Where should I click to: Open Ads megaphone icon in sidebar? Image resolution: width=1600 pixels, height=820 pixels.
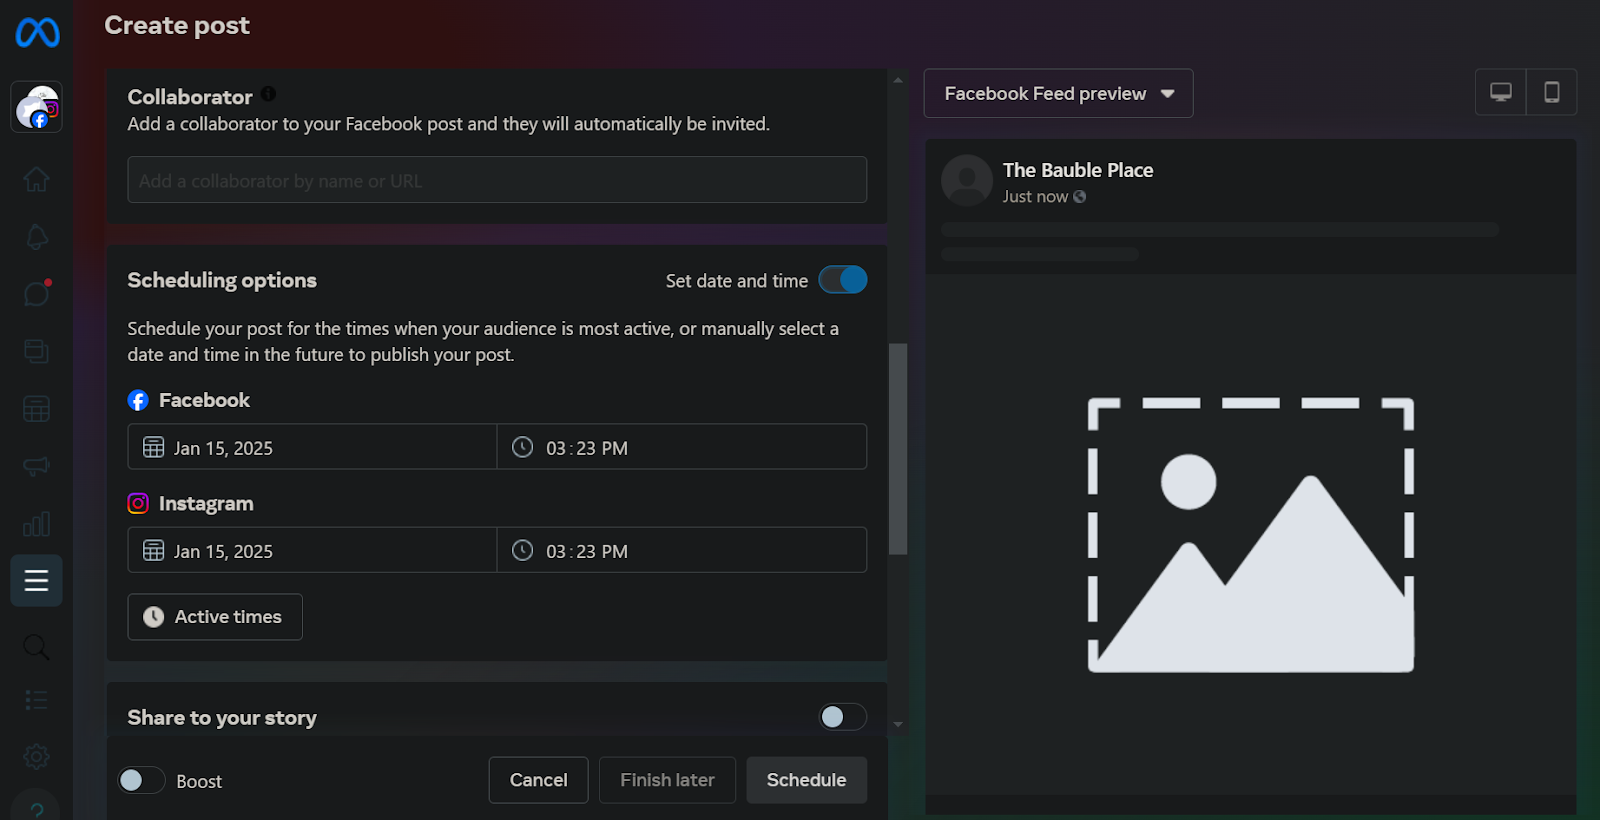pyautogui.click(x=36, y=466)
